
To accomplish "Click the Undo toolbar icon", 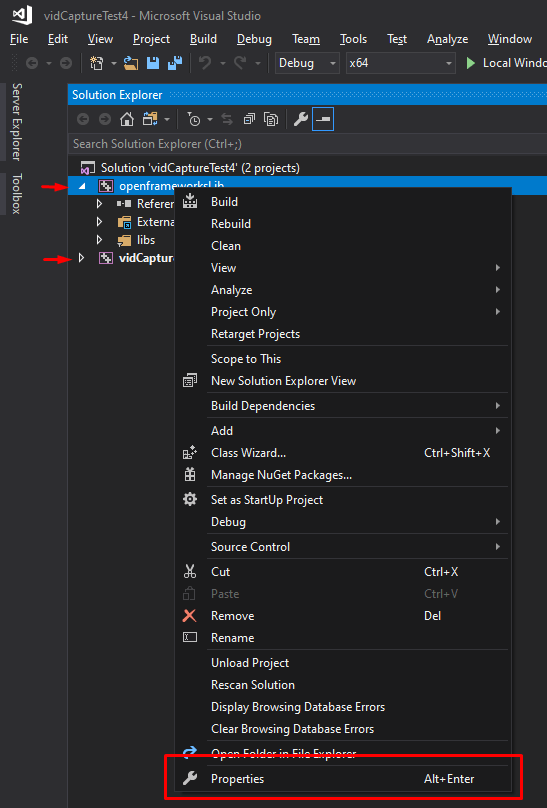I will [205, 63].
